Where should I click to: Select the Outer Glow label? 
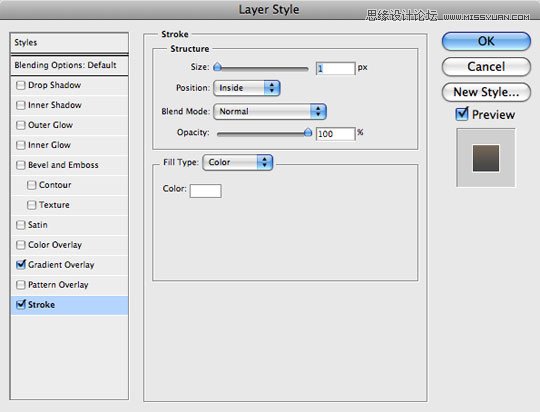[50, 125]
